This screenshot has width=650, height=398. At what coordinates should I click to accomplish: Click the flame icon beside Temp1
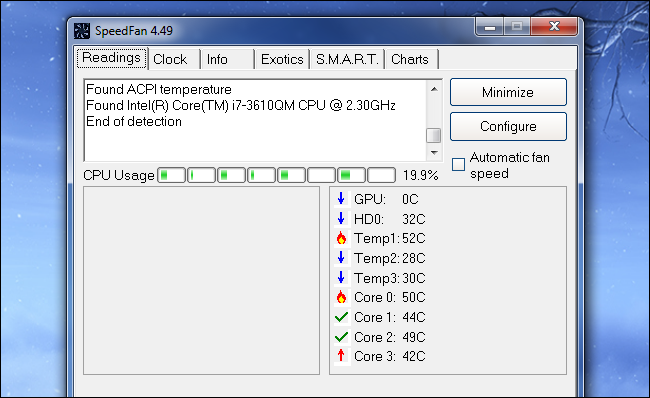(x=341, y=238)
